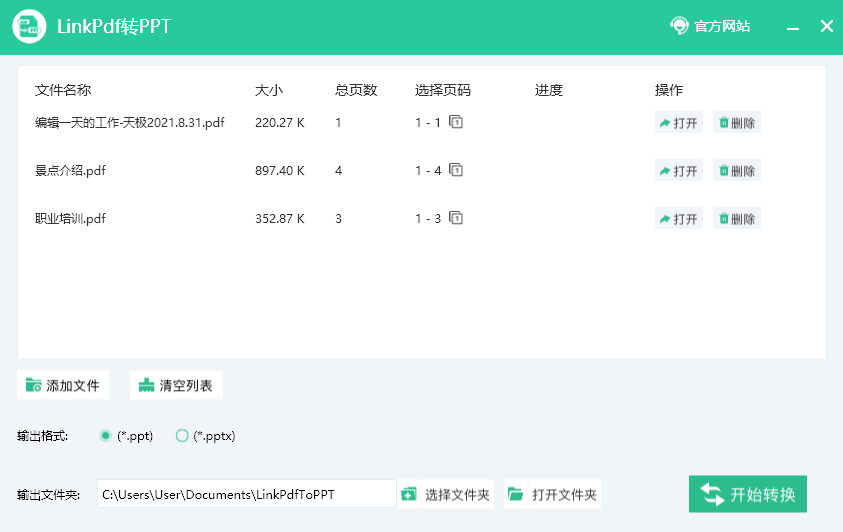
Task: Click the 1 - 1 page range value
Action: pos(428,123)
